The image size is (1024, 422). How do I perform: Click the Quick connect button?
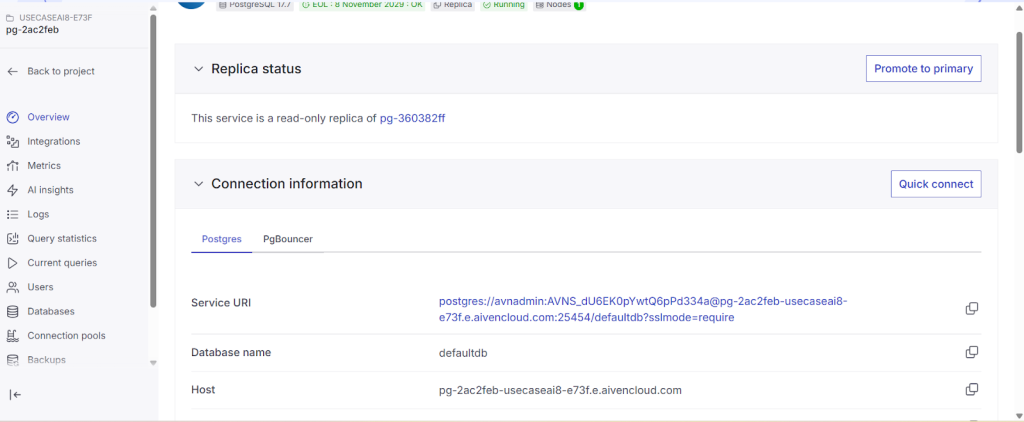(935, 184)
